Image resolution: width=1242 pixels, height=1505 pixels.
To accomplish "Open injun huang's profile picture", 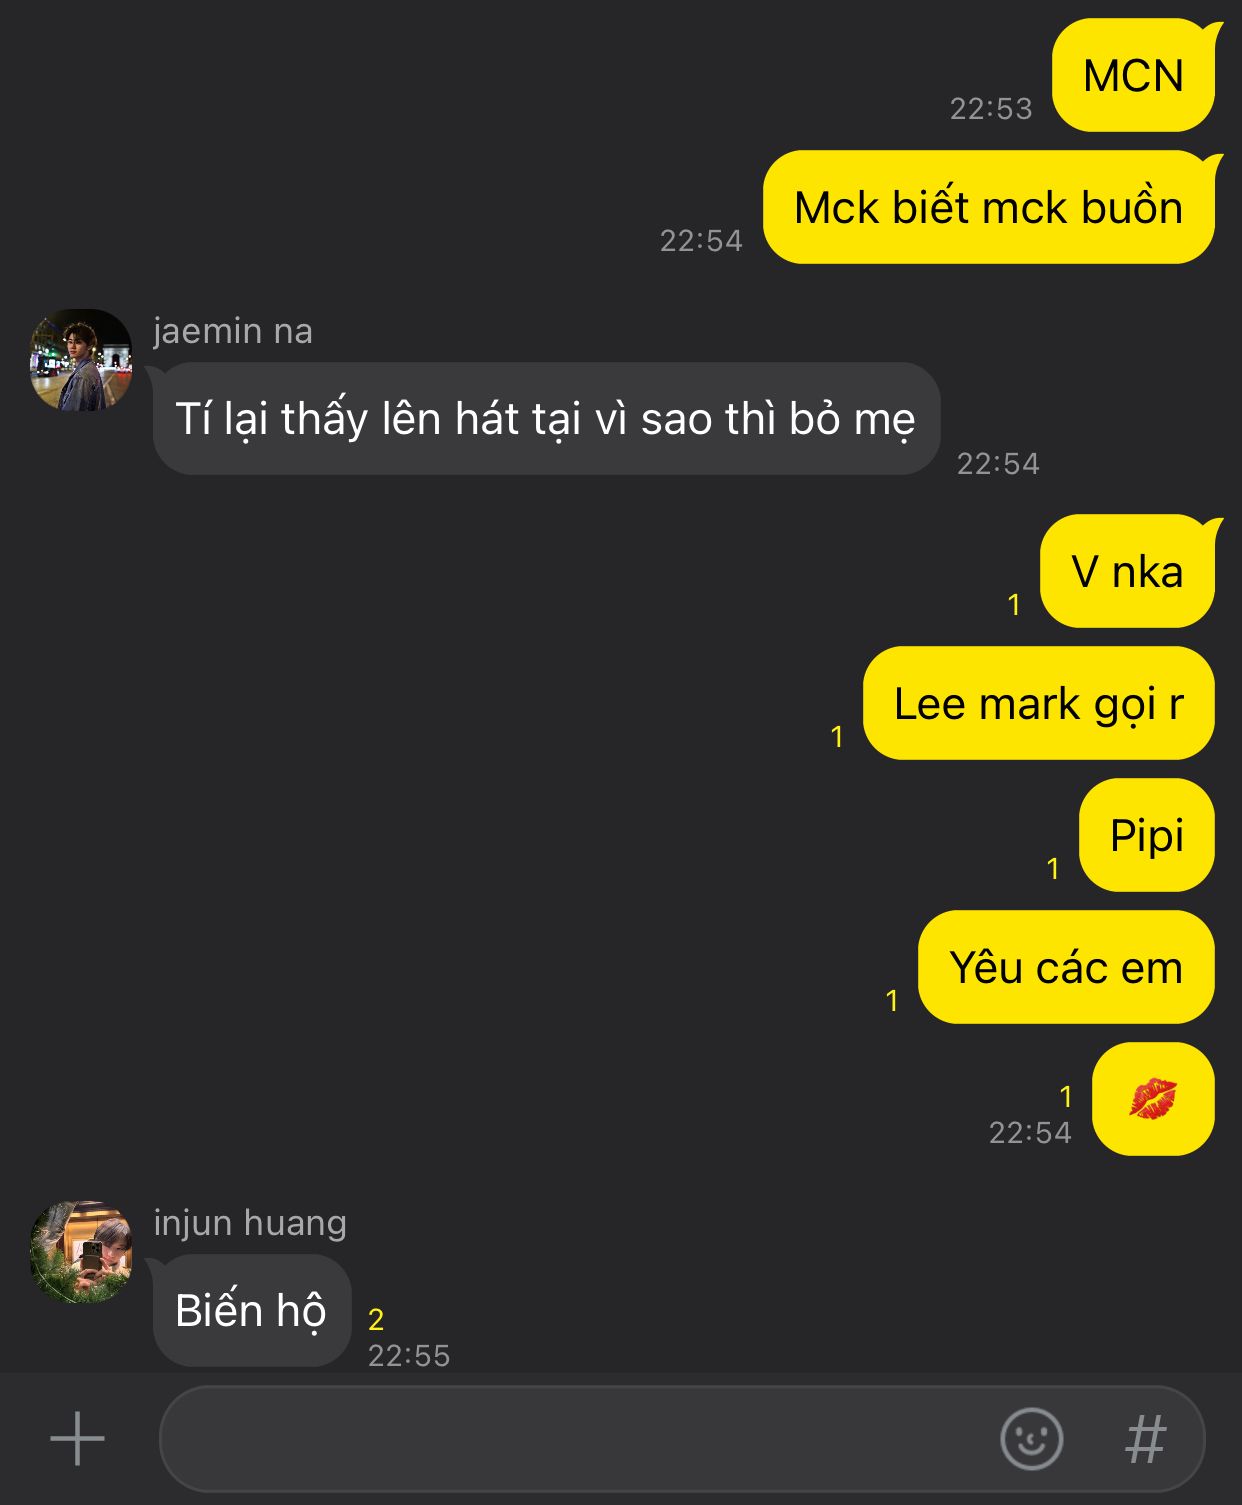I will pos(81,1252).
